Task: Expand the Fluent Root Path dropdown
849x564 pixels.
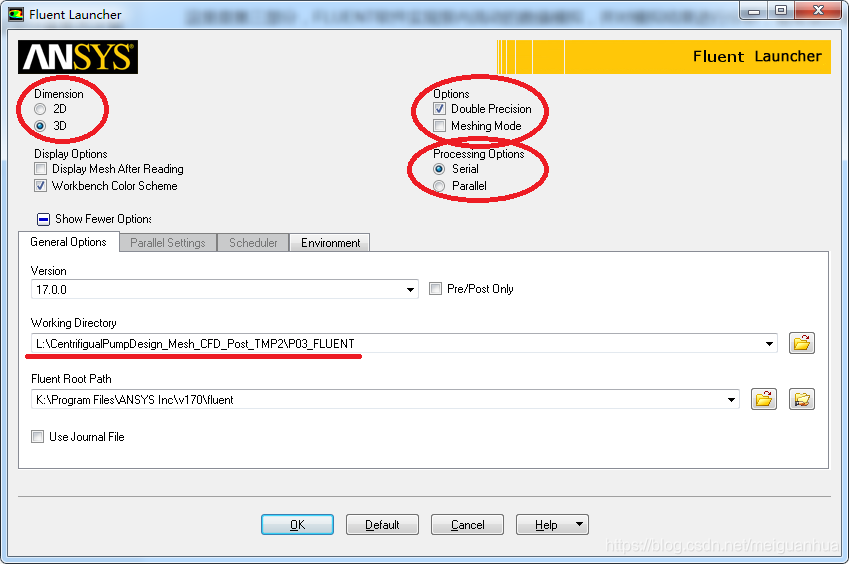Action: [x=731, y=400]
